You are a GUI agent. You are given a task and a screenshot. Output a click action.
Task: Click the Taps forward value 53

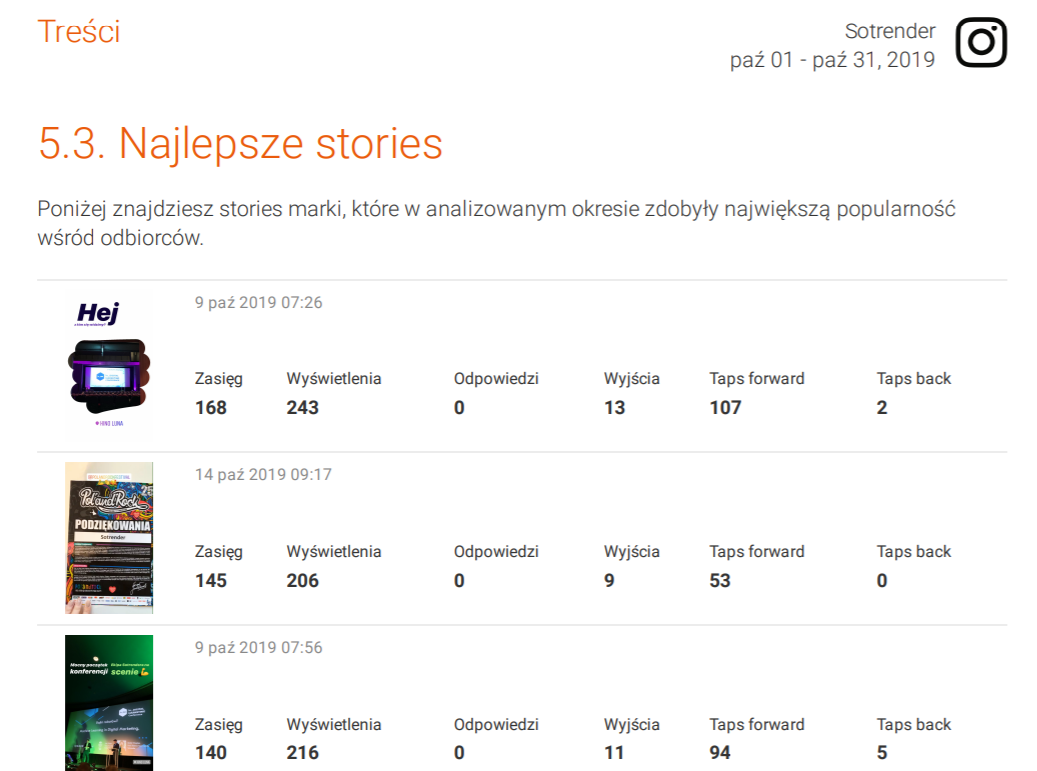coord(720,580)
